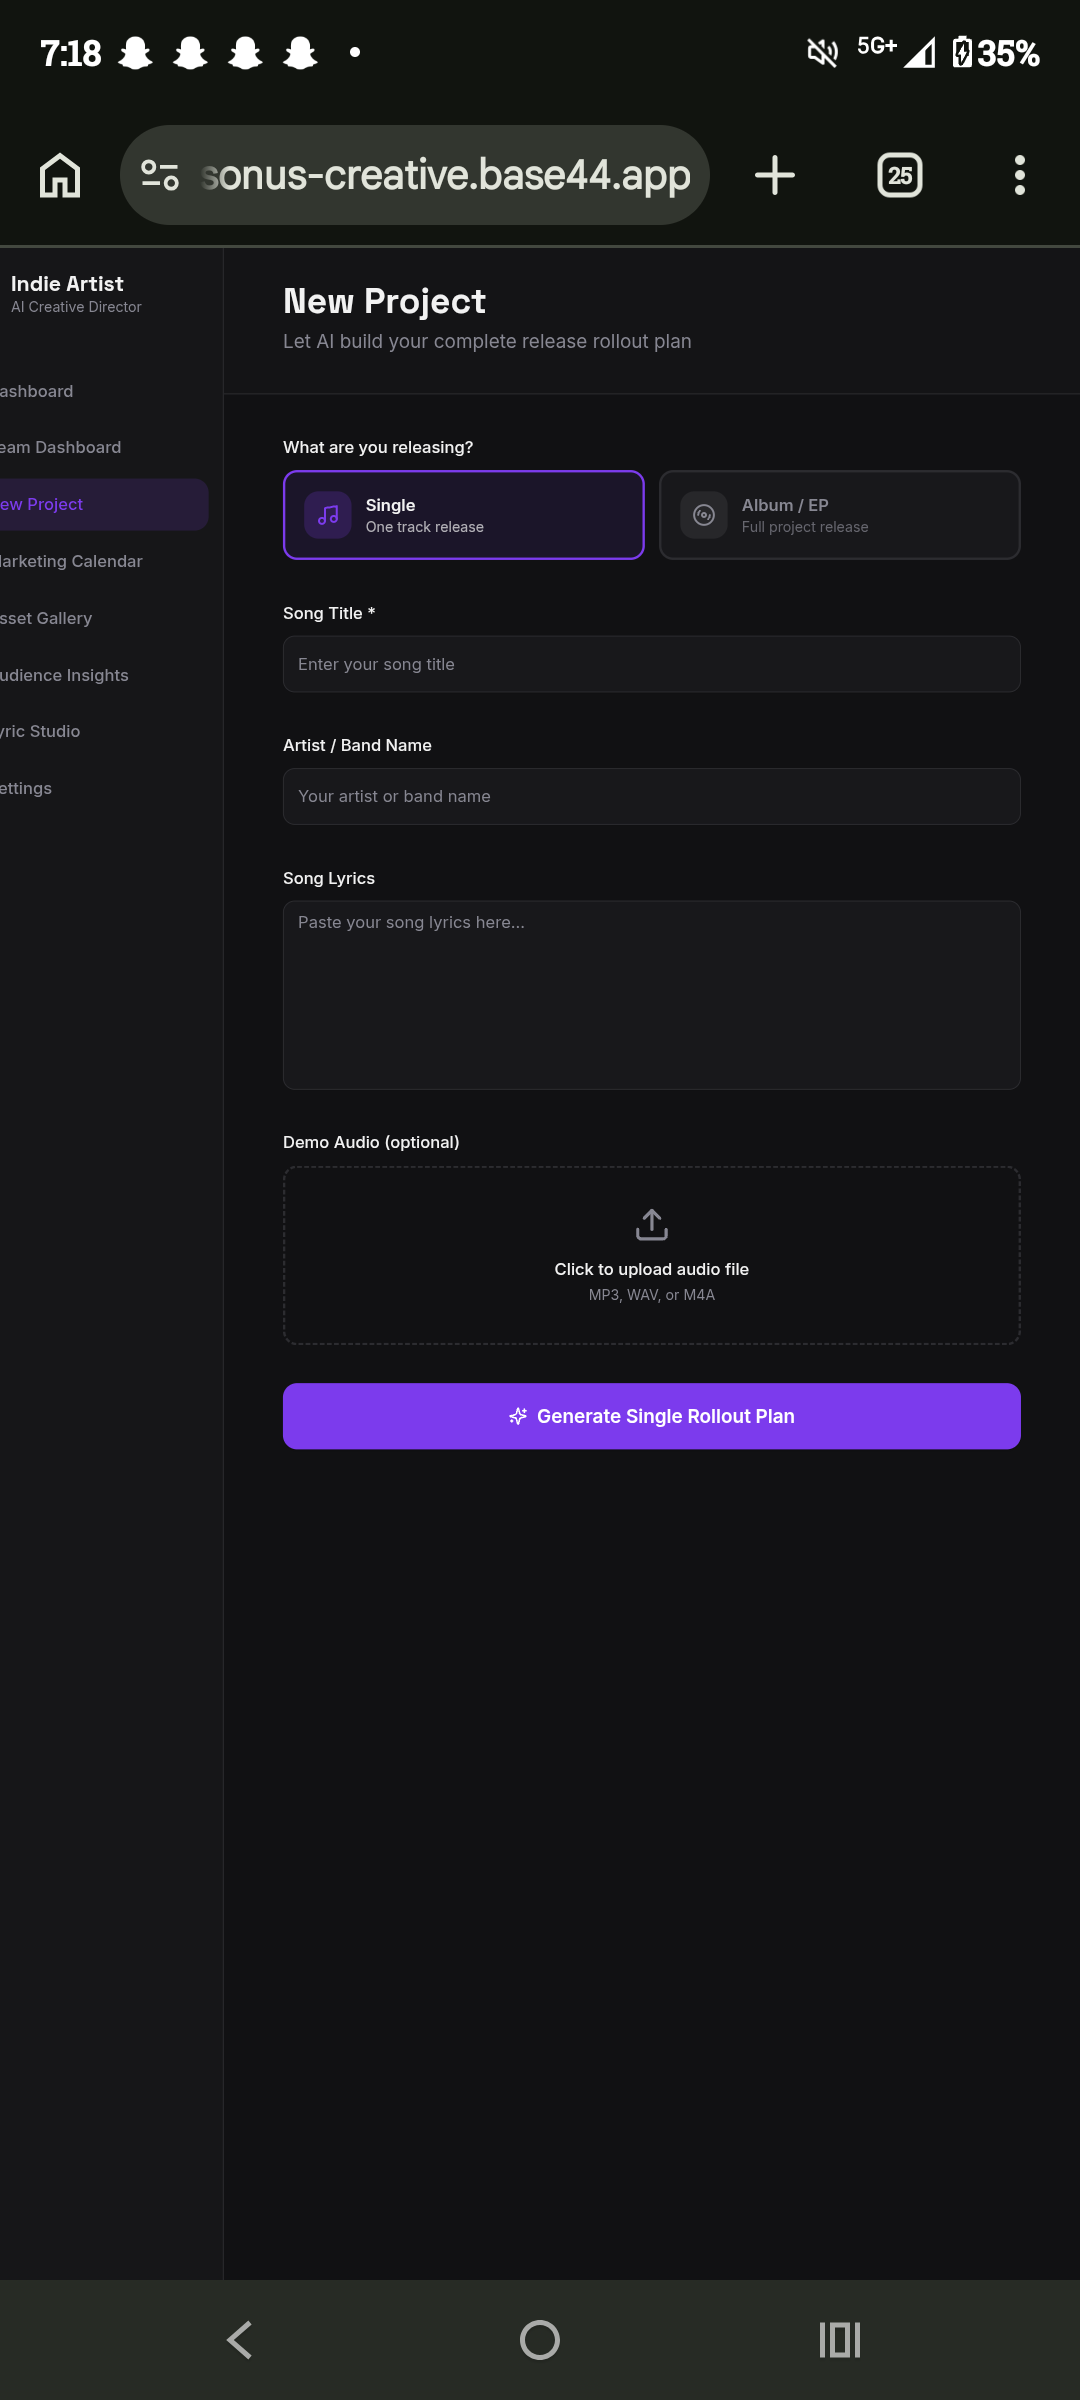Select Single one track release option
This screenshot has height=2400, width=1080.
(464, 515)
